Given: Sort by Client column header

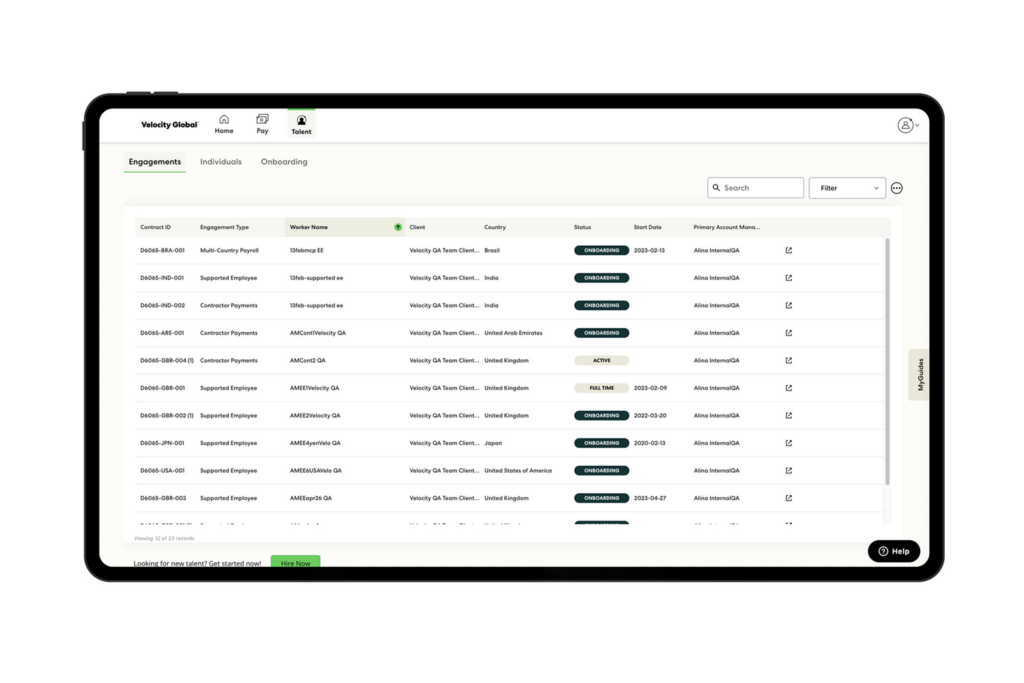Looking at the screenshot, I should [x=417, y=227].
